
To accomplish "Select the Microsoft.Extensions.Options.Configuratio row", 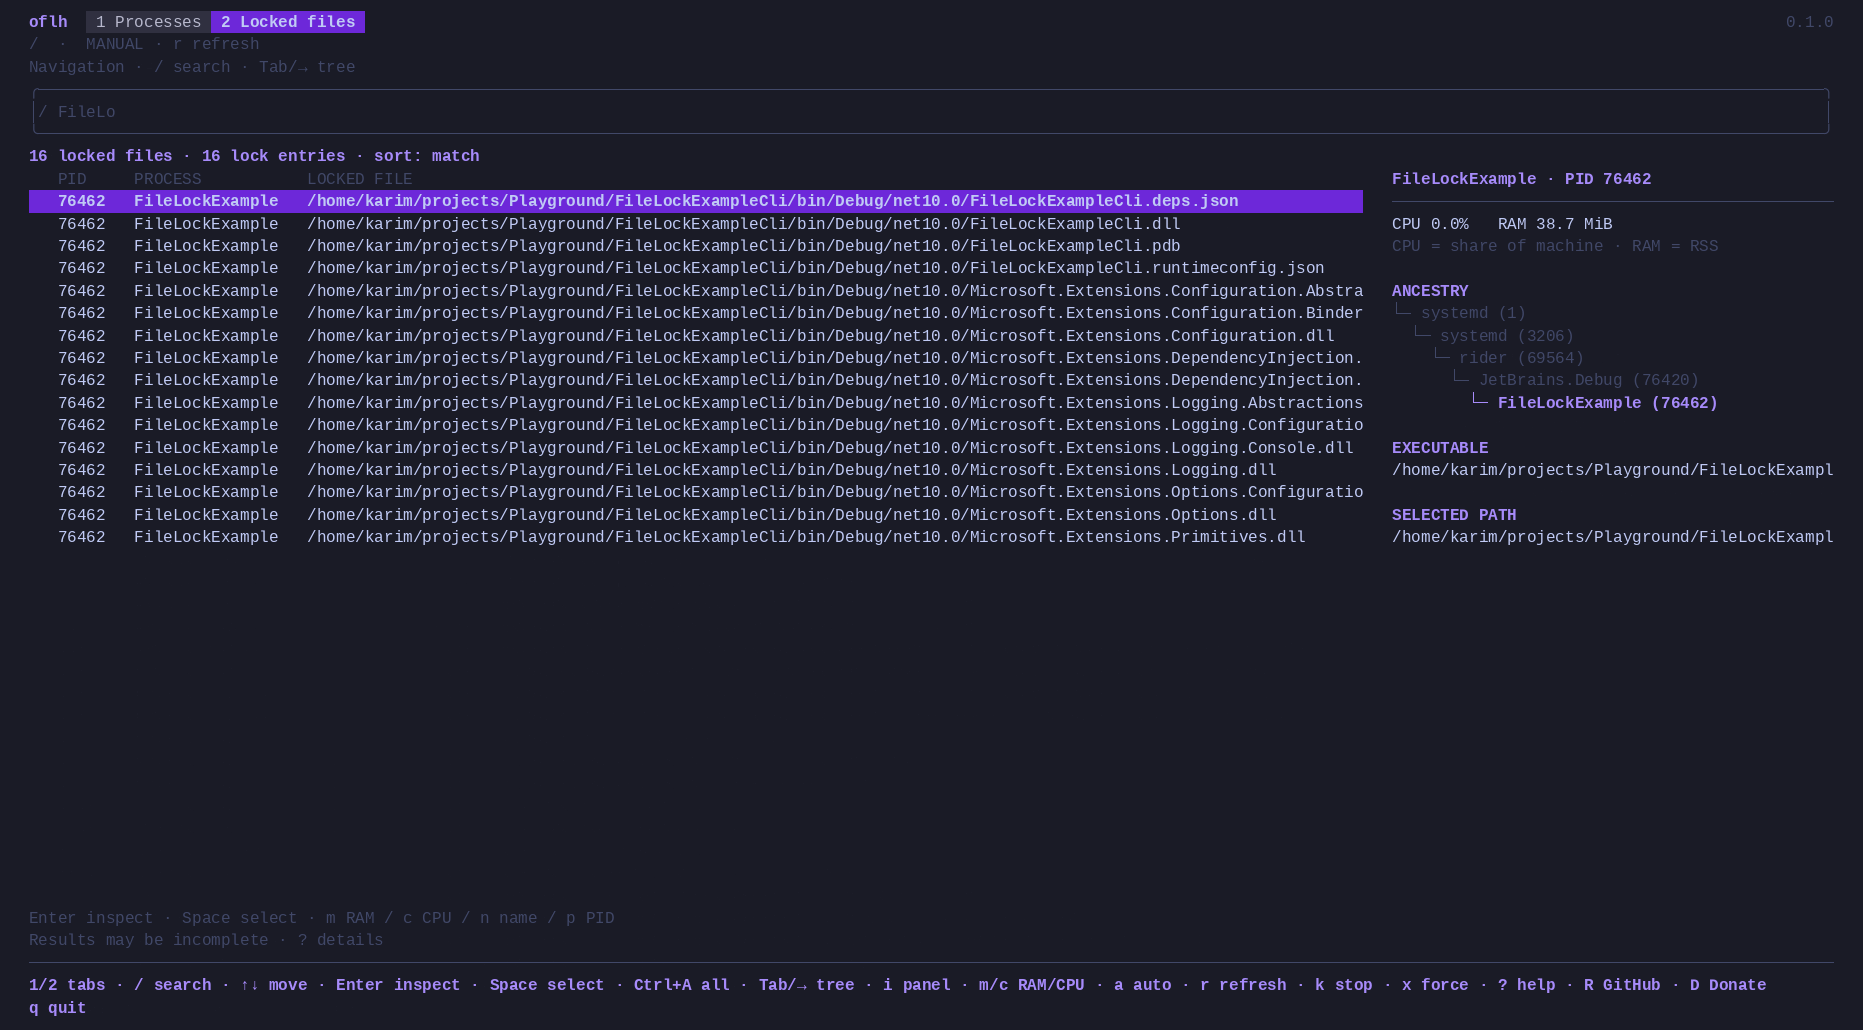I will pyautogui.click(x=696, y=492).
